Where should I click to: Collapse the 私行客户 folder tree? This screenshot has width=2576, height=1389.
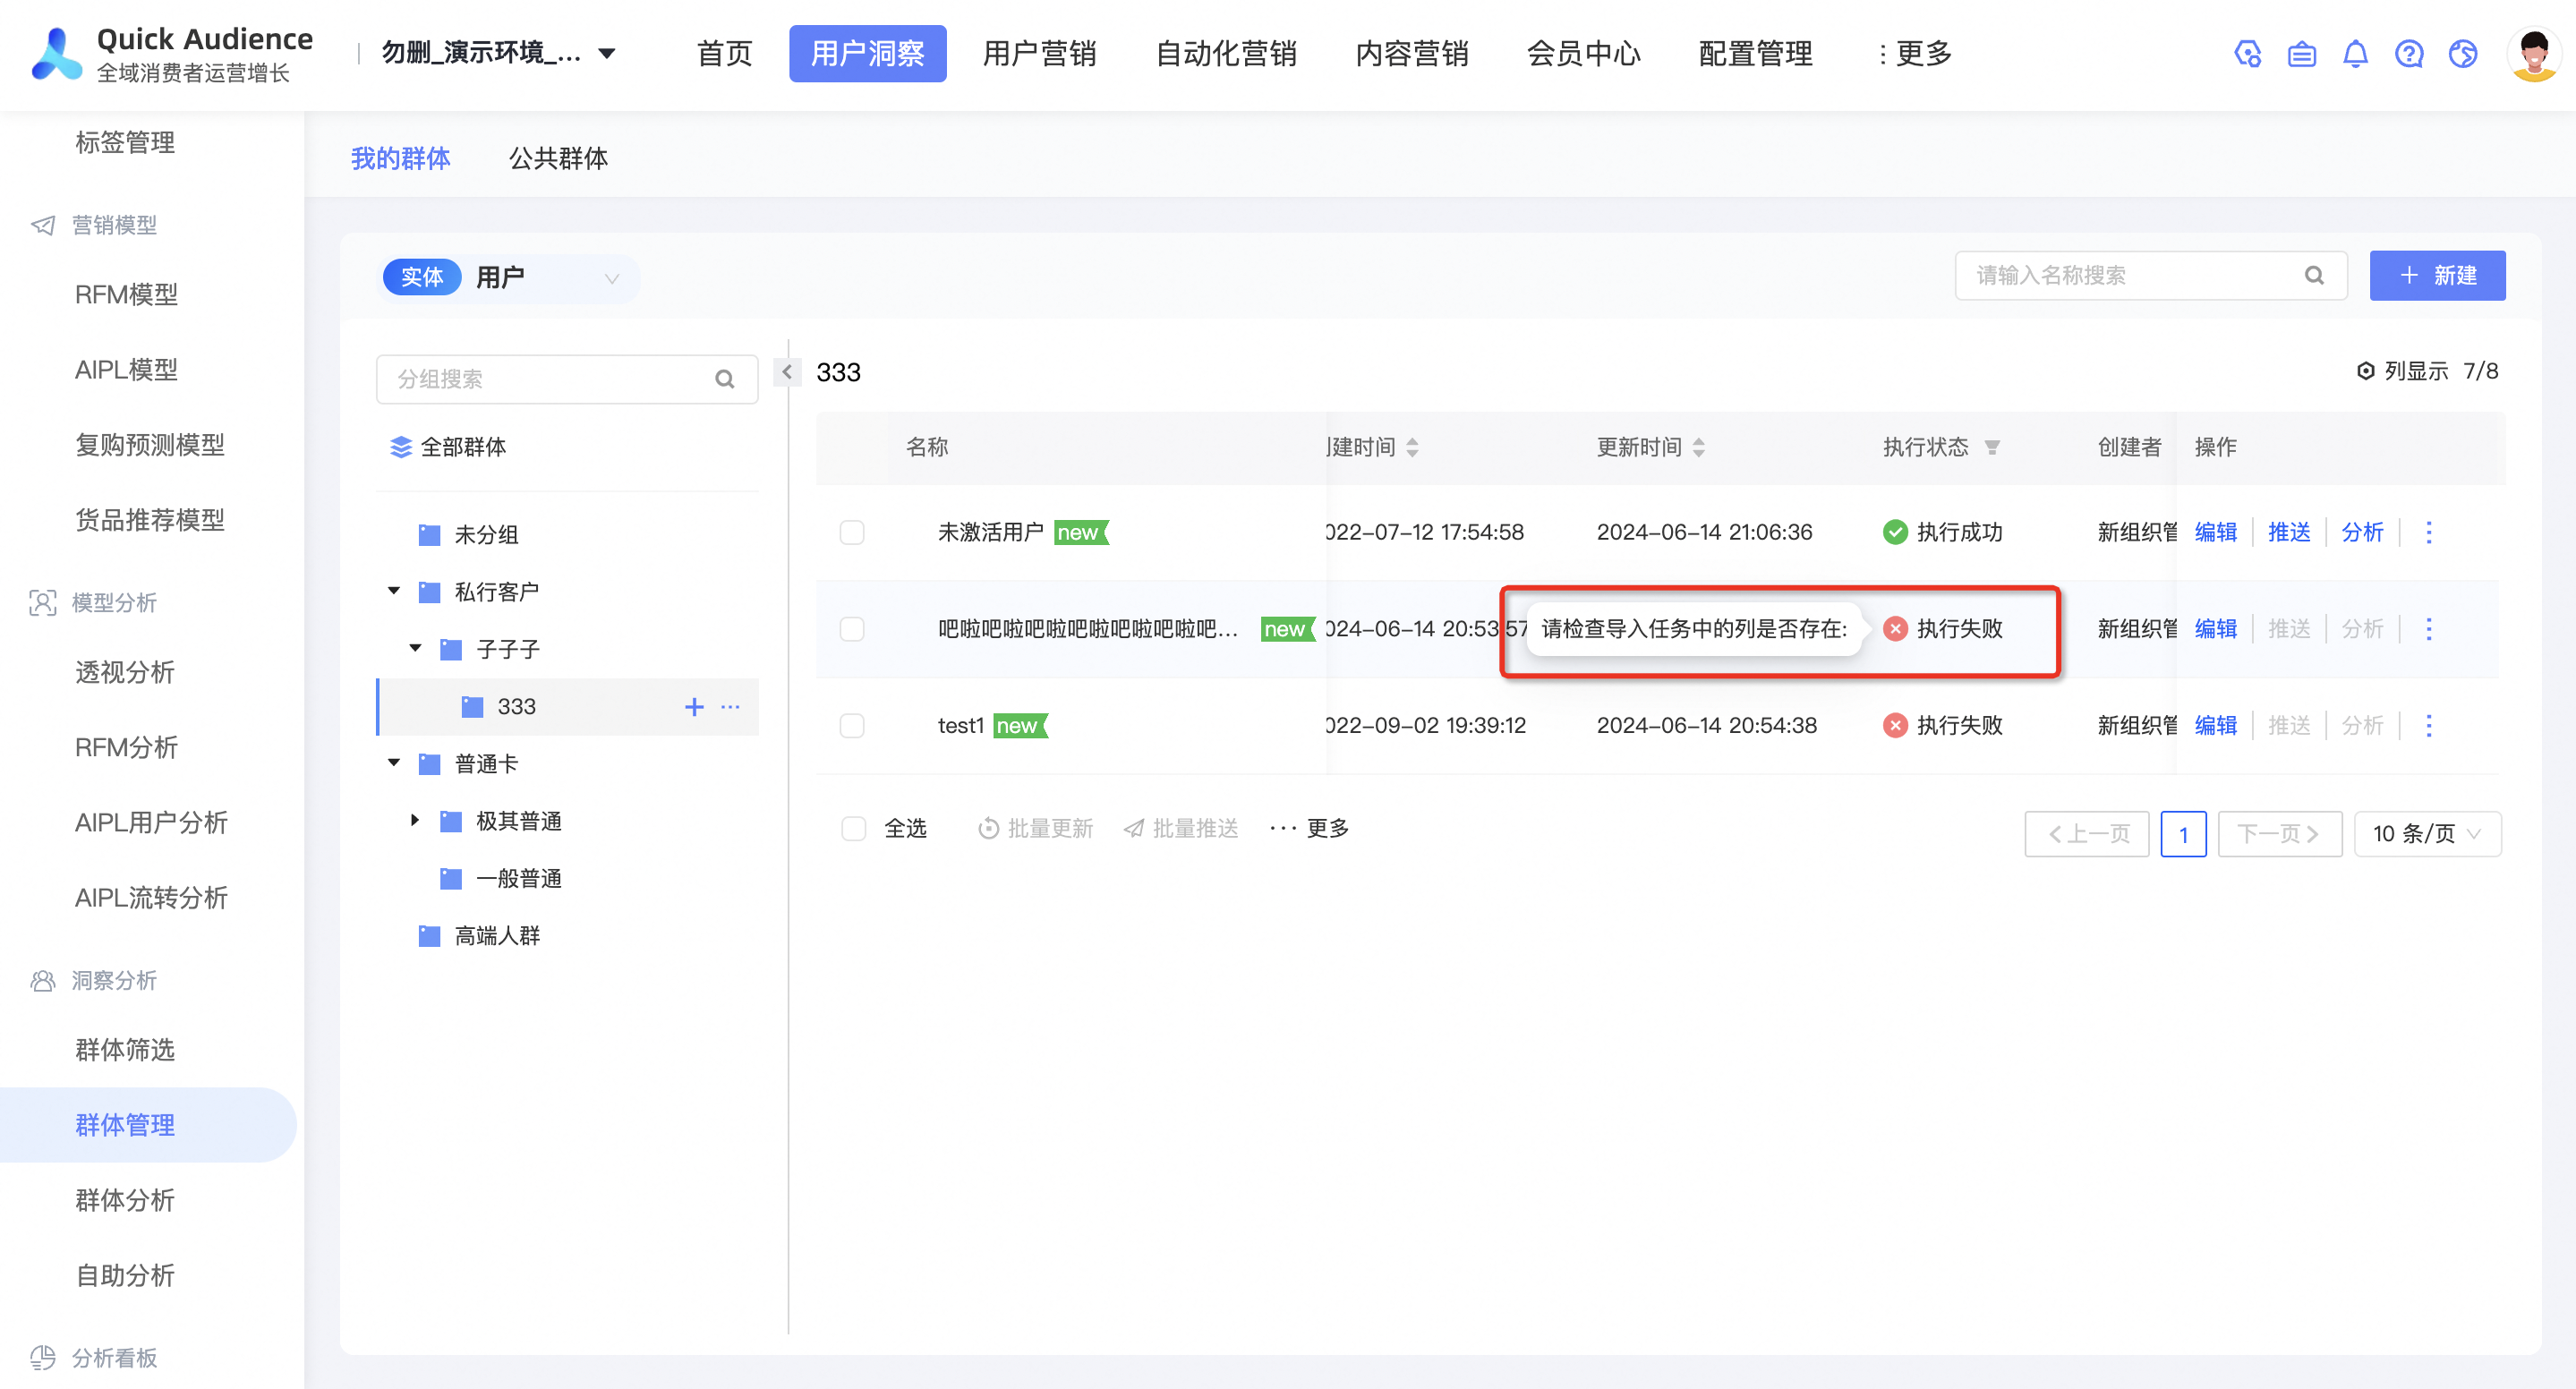point(394,591)
